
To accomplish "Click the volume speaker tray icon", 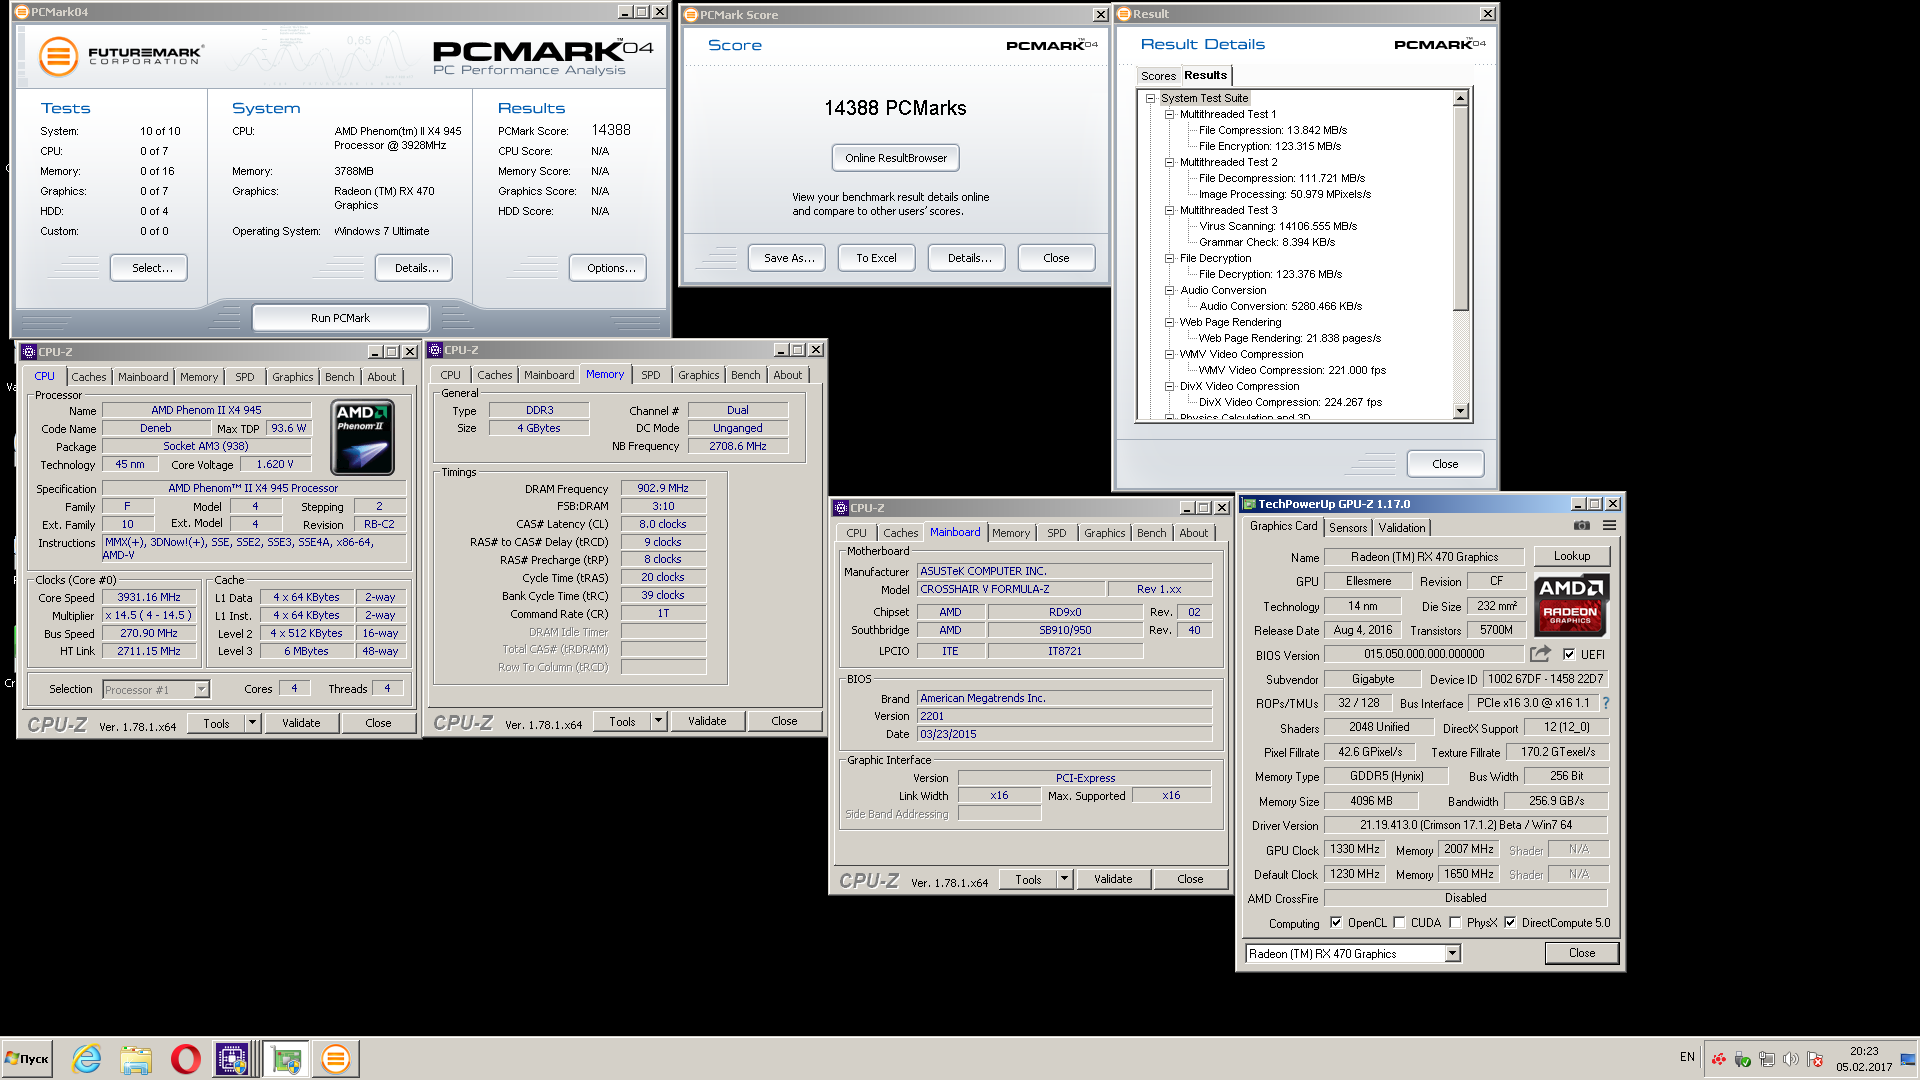I will click(x=1791, y=1059).
